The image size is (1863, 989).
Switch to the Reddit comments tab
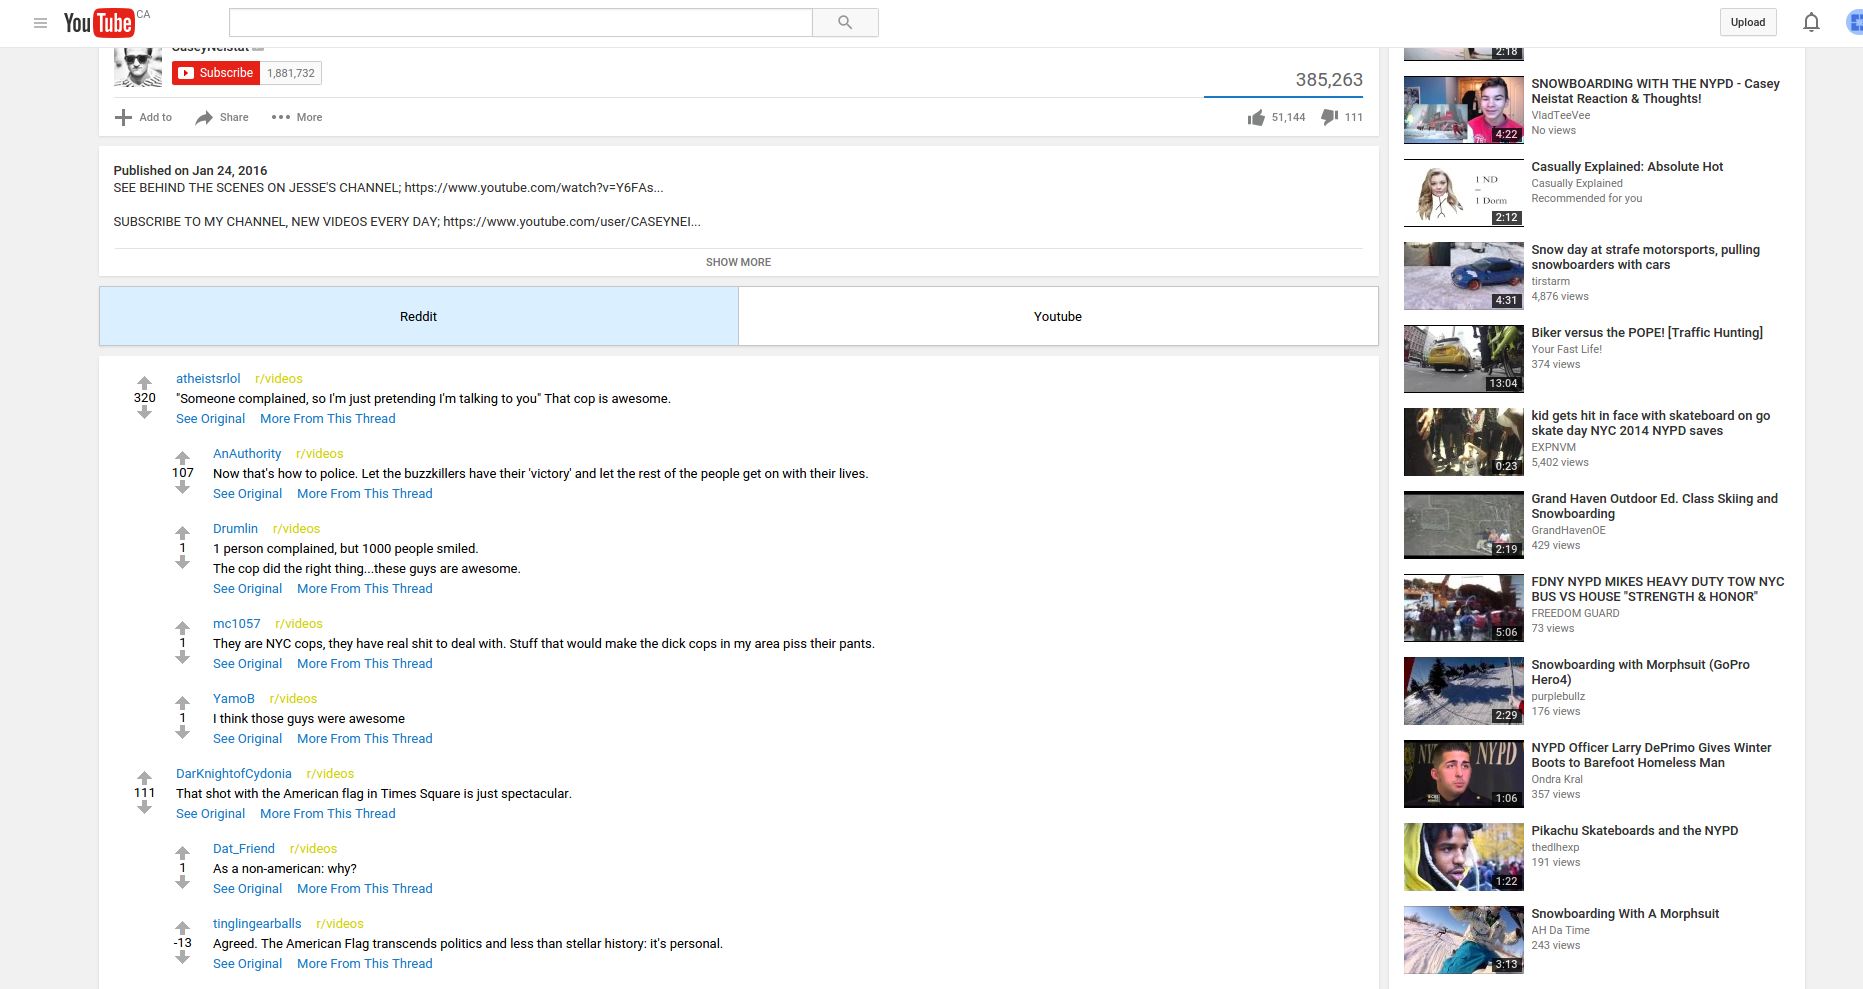pyautogui.click(x=419, y=316)
